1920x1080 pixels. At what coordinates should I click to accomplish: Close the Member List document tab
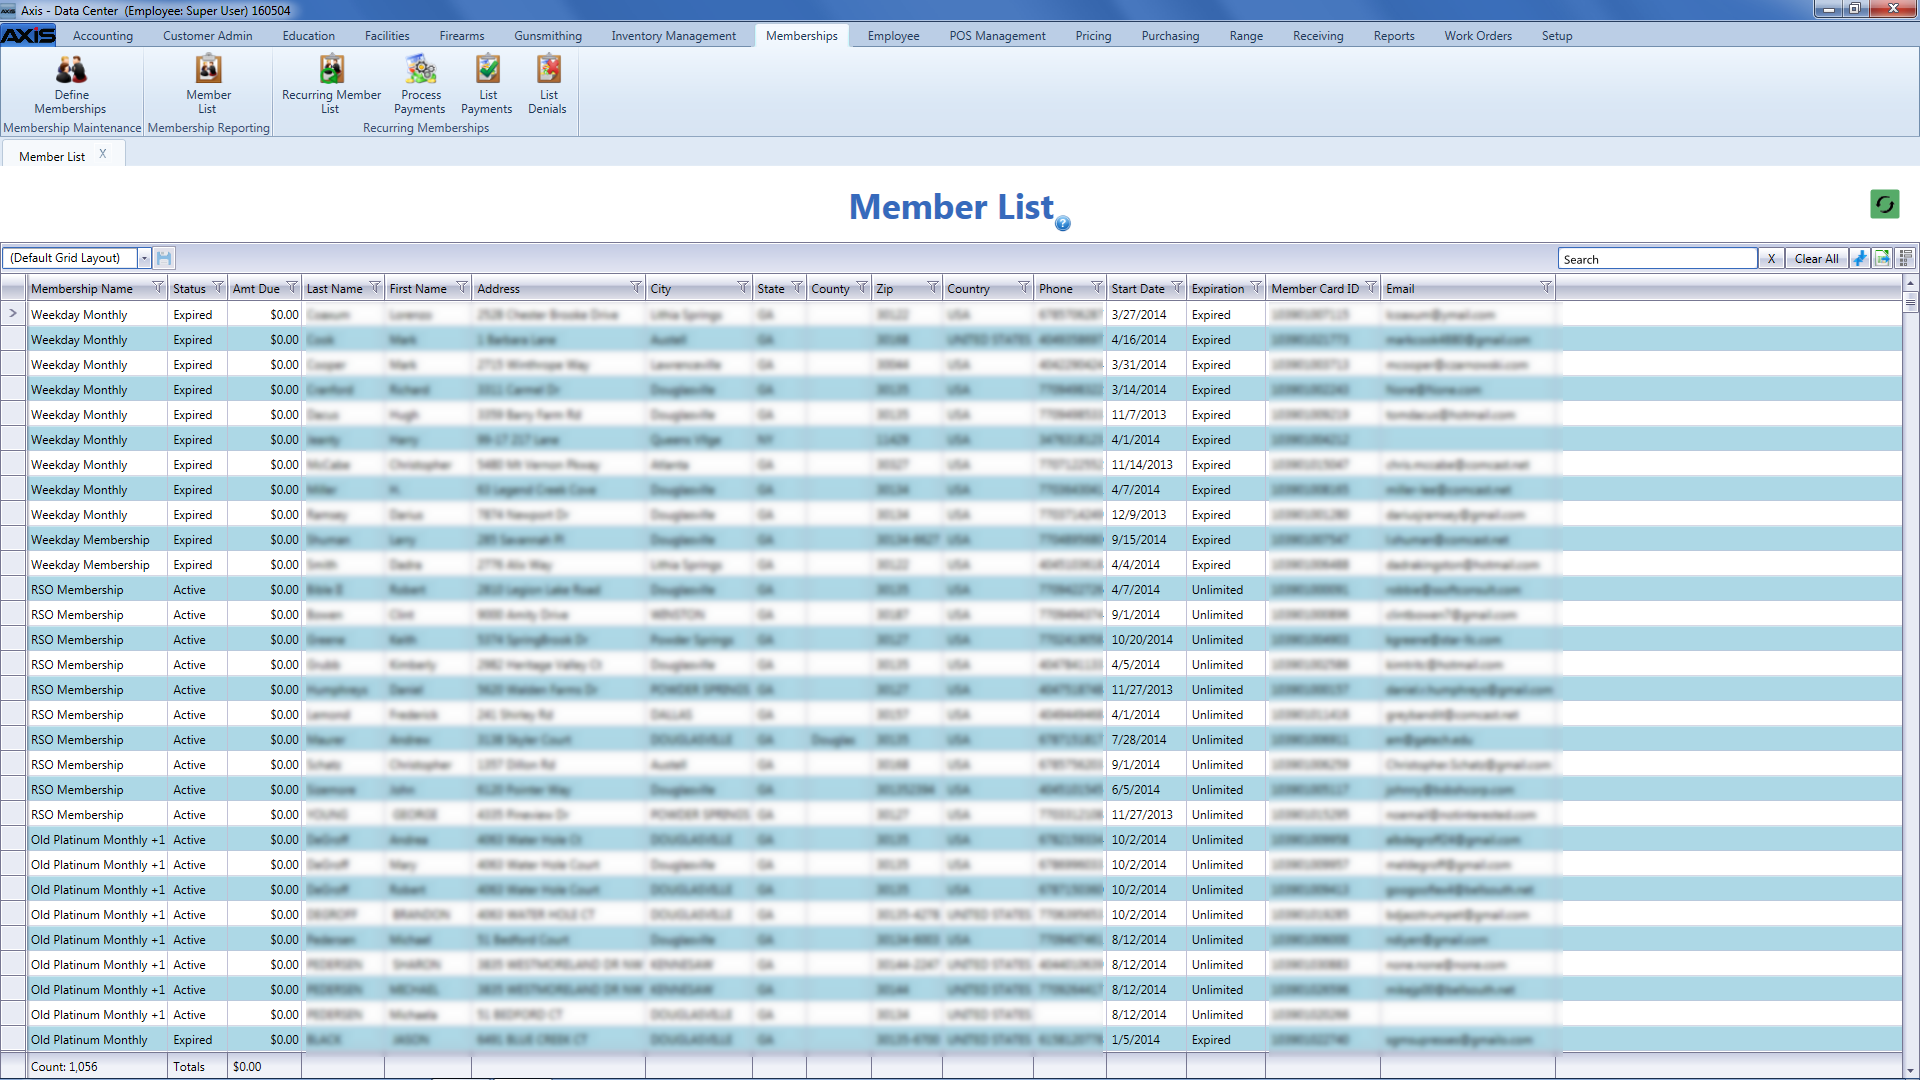(x=102, y=154)
